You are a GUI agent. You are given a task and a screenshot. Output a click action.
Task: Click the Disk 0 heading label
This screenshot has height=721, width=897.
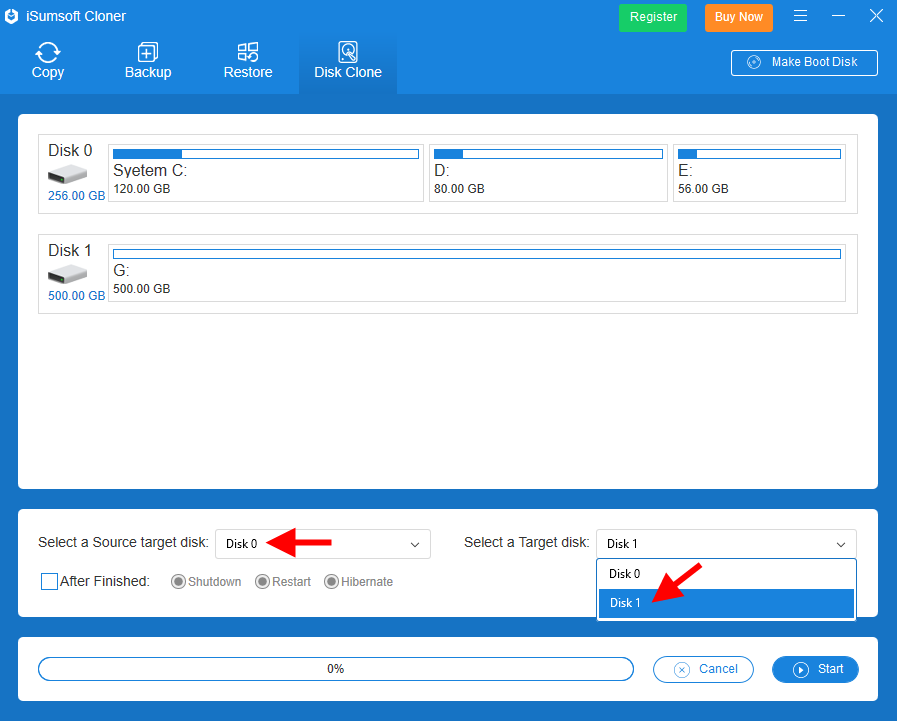(x=70, y=150)
